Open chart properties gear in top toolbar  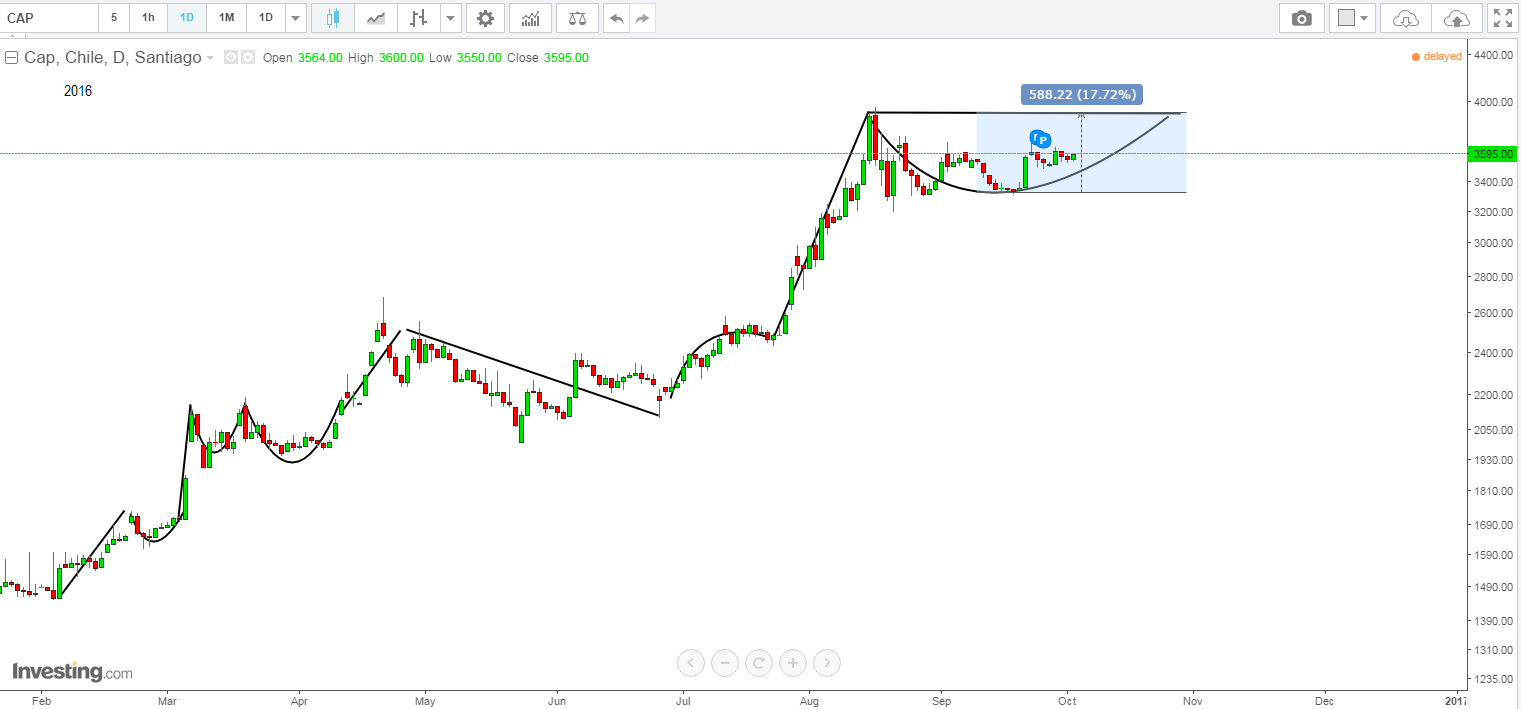pos(485,18)
